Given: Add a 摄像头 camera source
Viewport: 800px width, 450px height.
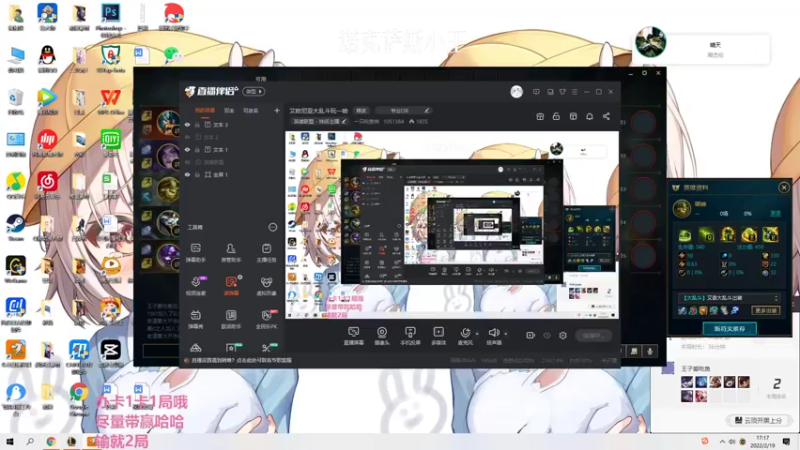Looking at the screenshot, I should 382,336.
